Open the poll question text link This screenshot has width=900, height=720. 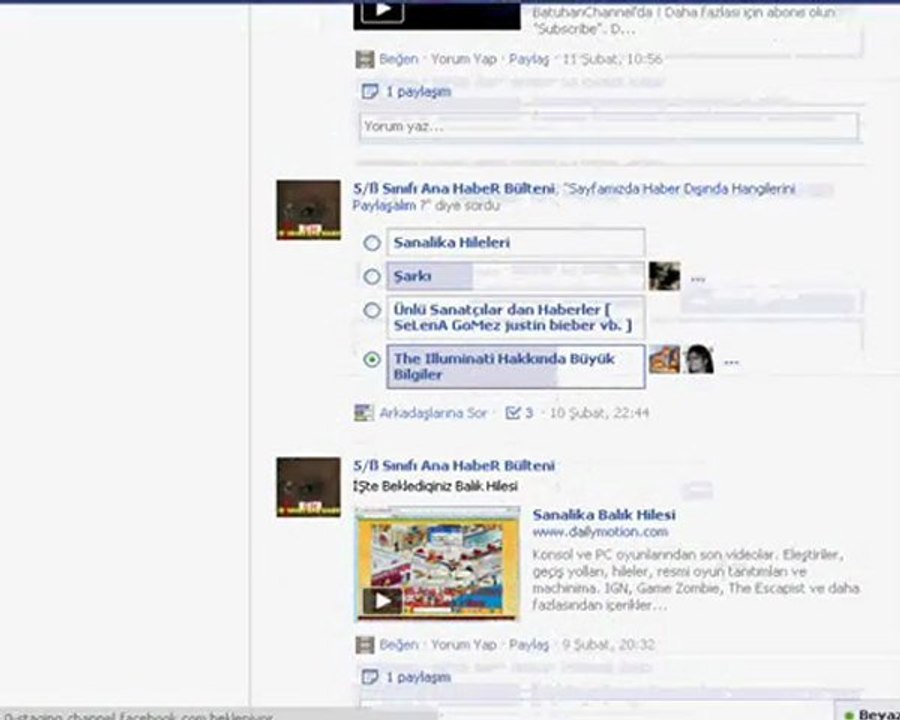click(x=574, y=196)
